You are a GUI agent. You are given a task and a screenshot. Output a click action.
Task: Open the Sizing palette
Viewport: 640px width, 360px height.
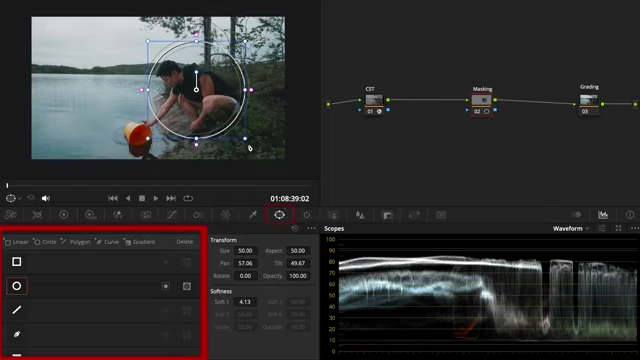tap(414, 215)
